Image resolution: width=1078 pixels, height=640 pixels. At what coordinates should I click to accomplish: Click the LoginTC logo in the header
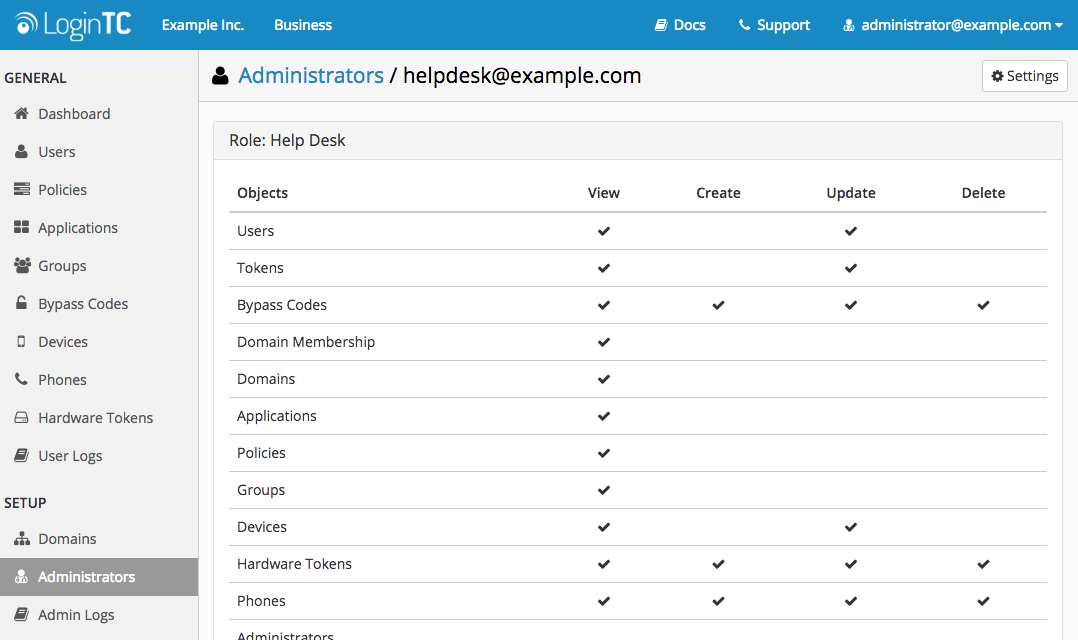coord(73,25)
